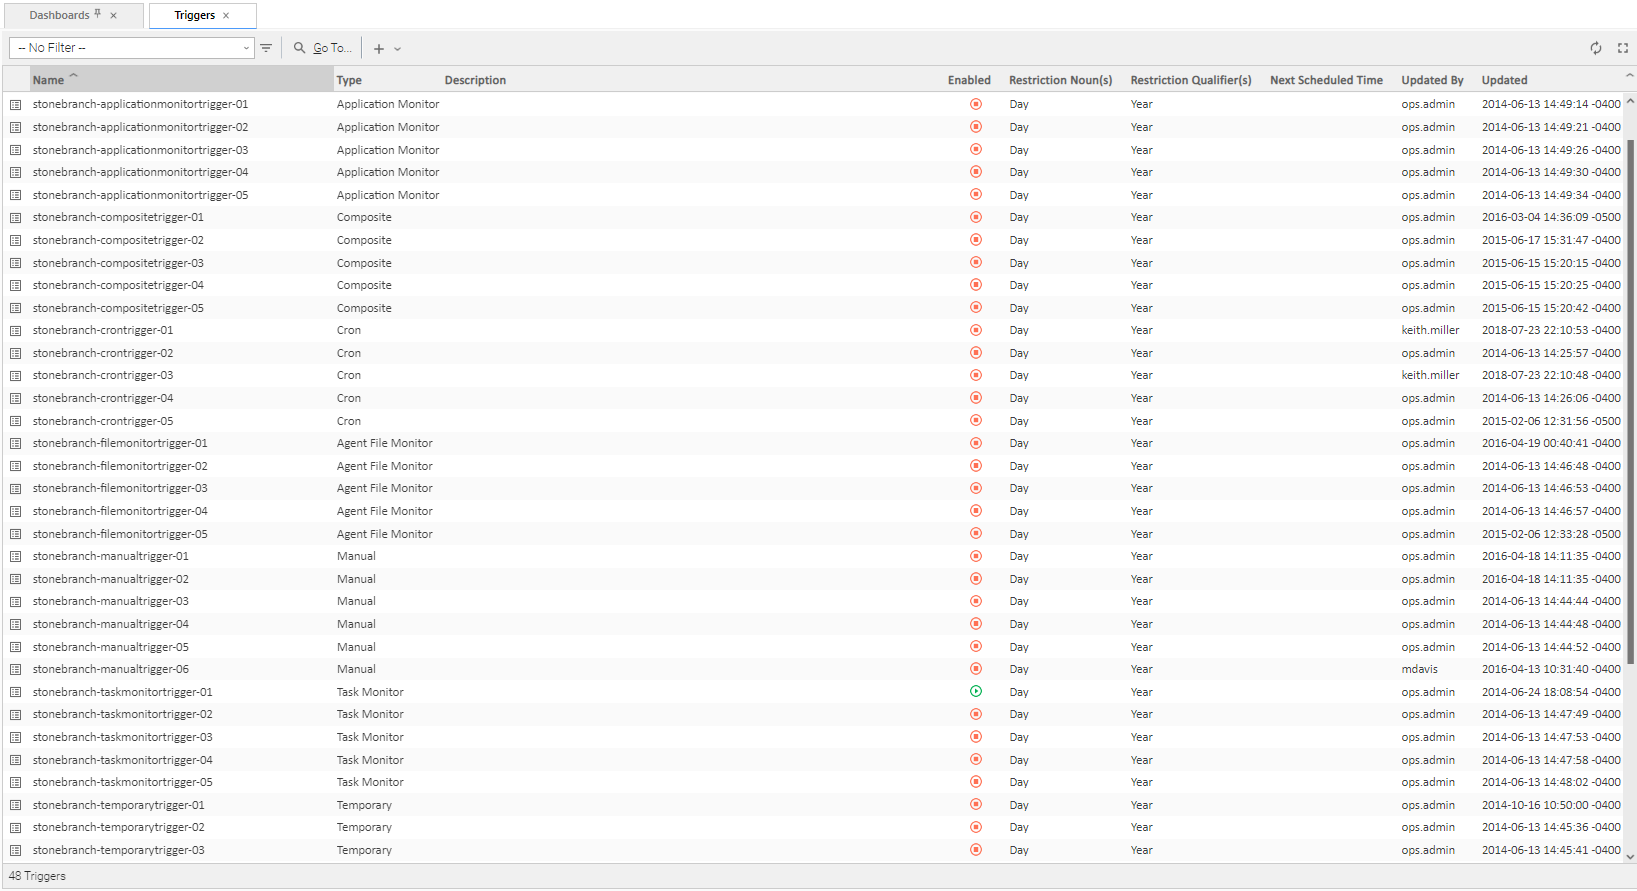Open column options arrow at header right
Image resolution: width=1637 pixels, height=891 pixels.
[x=1630, y=76]
